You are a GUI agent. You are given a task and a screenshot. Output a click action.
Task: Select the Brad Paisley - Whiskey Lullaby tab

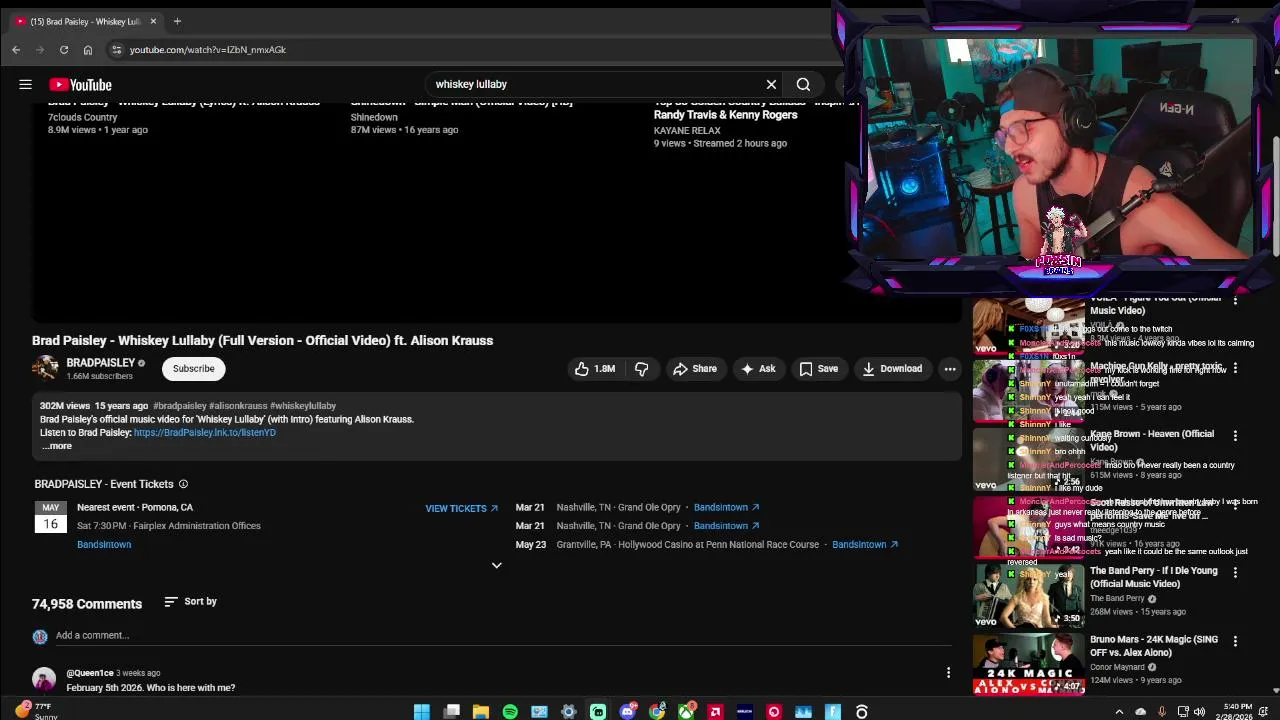point(84,21)
